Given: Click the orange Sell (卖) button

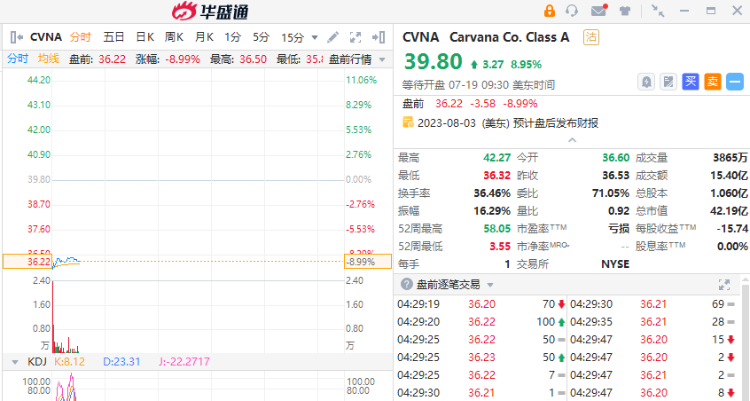Looking at the screenshot, I should 713,82.
